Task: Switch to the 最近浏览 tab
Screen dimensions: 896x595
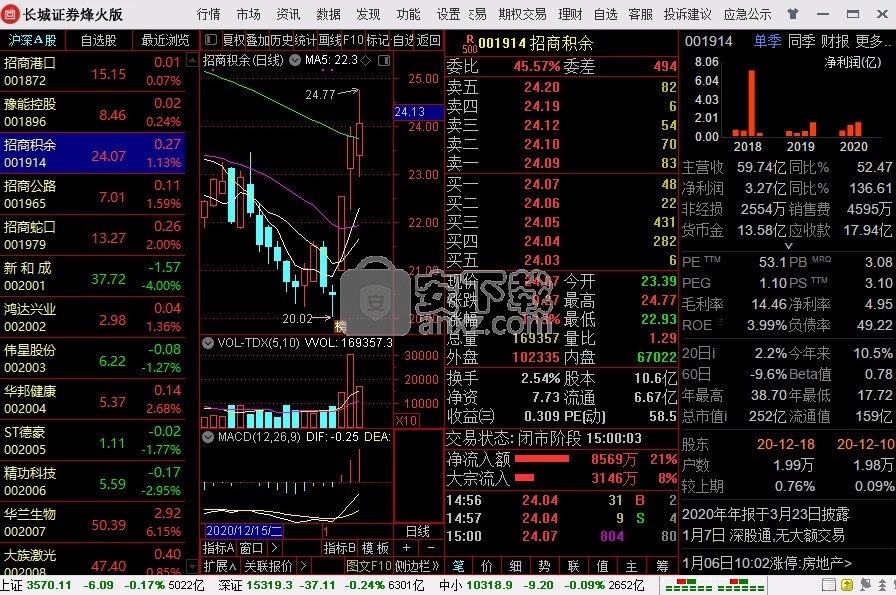Action: coord(165,40)
